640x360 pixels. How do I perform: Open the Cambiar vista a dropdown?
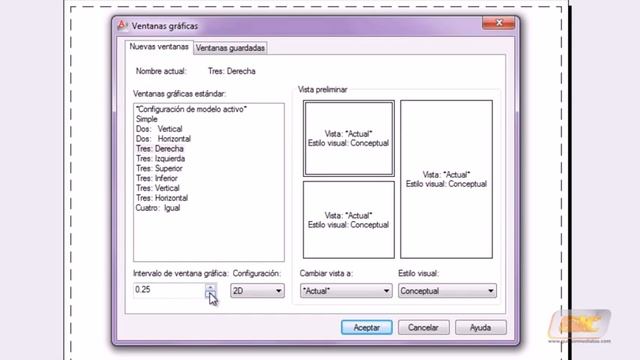coord(346,291)
